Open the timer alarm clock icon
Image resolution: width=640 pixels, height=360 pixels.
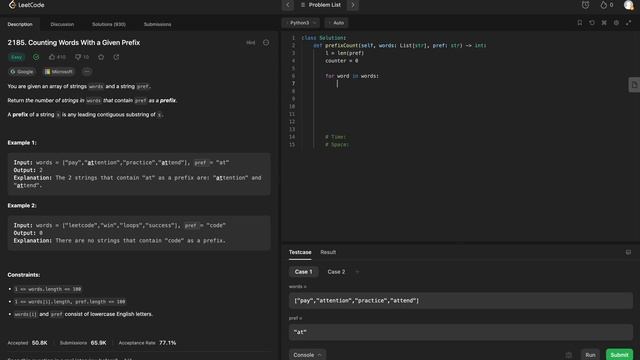pos(585,5)
